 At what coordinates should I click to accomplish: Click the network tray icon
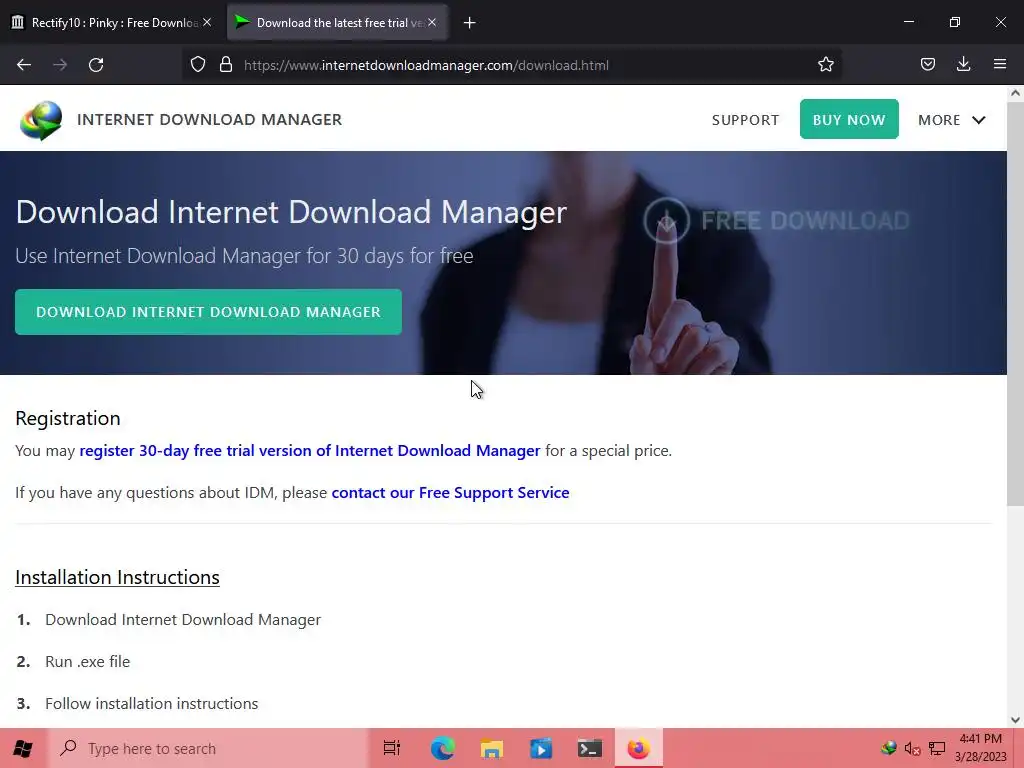pos(937,748)
